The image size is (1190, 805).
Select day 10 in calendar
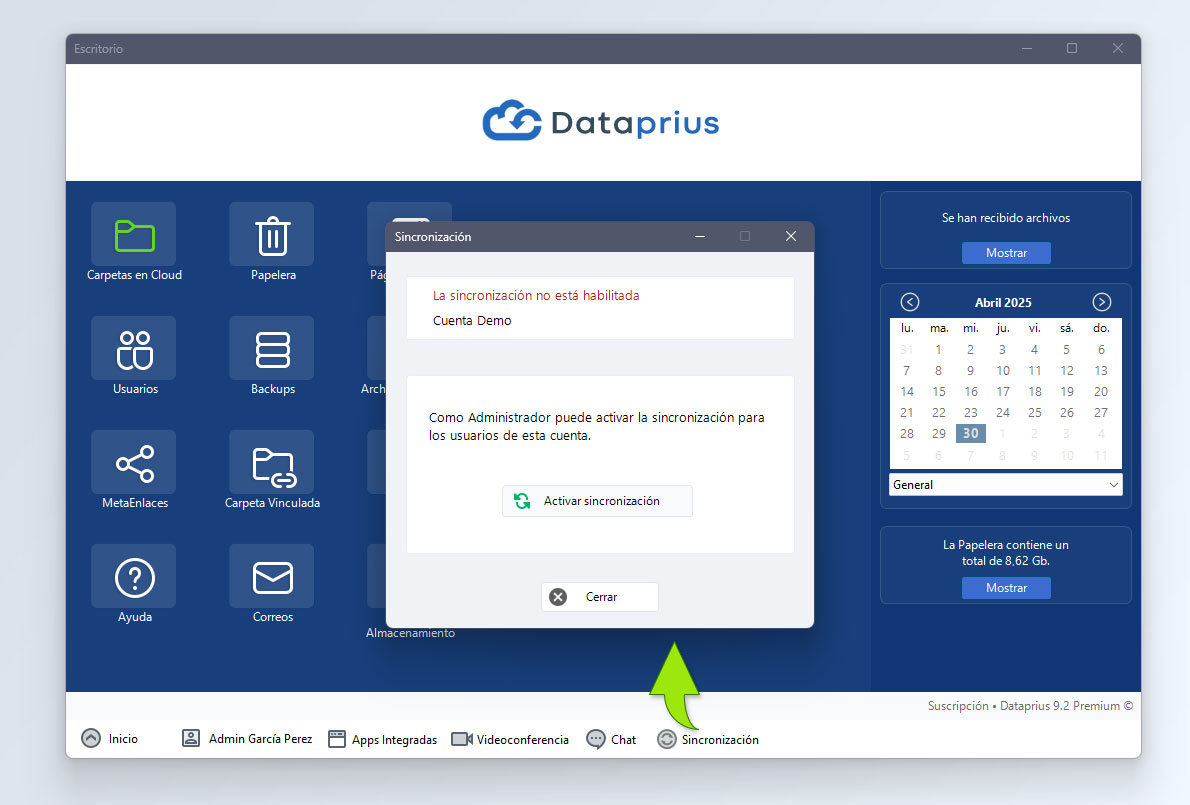(1003, 371)
